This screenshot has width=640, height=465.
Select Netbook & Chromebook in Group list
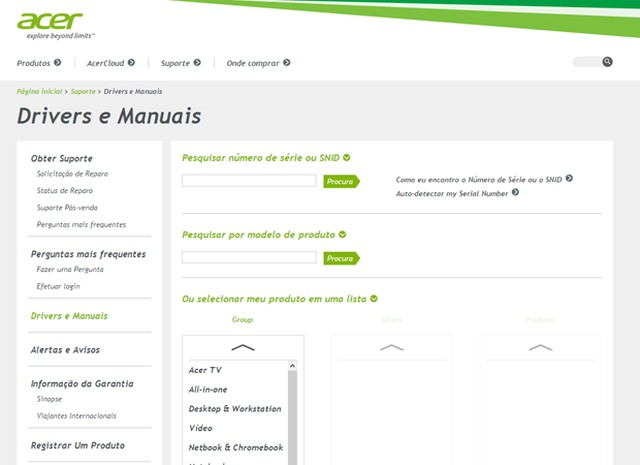[x=236, y=447]
